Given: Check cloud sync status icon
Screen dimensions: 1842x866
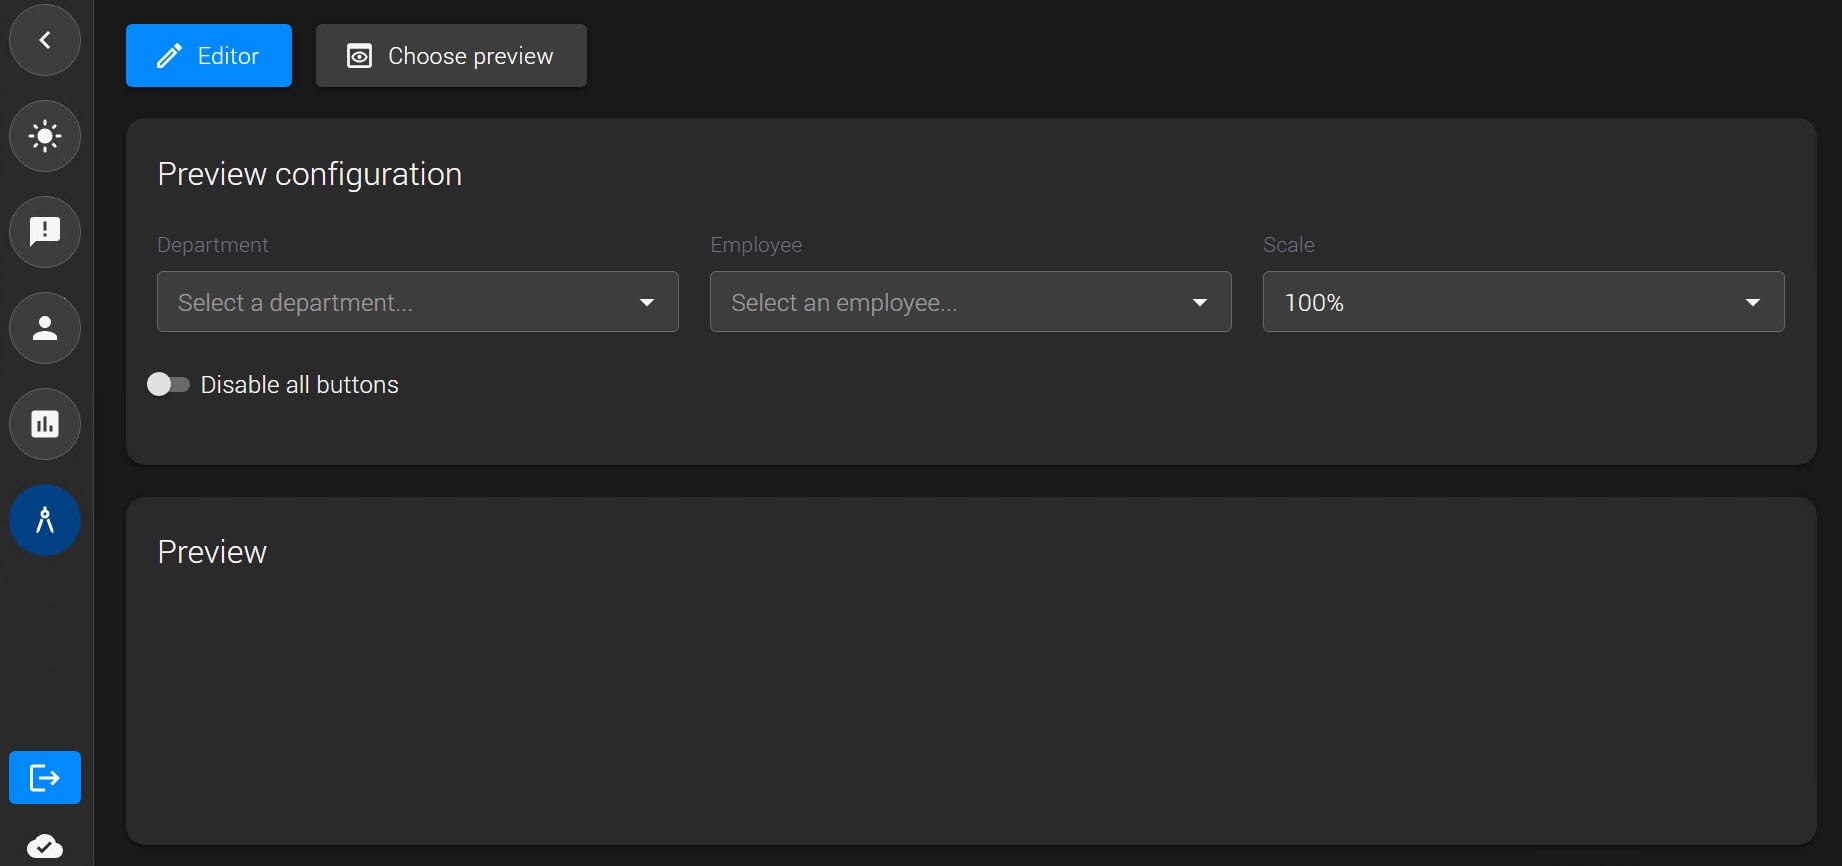Looking at the screenshot, I should coord(45,846).
